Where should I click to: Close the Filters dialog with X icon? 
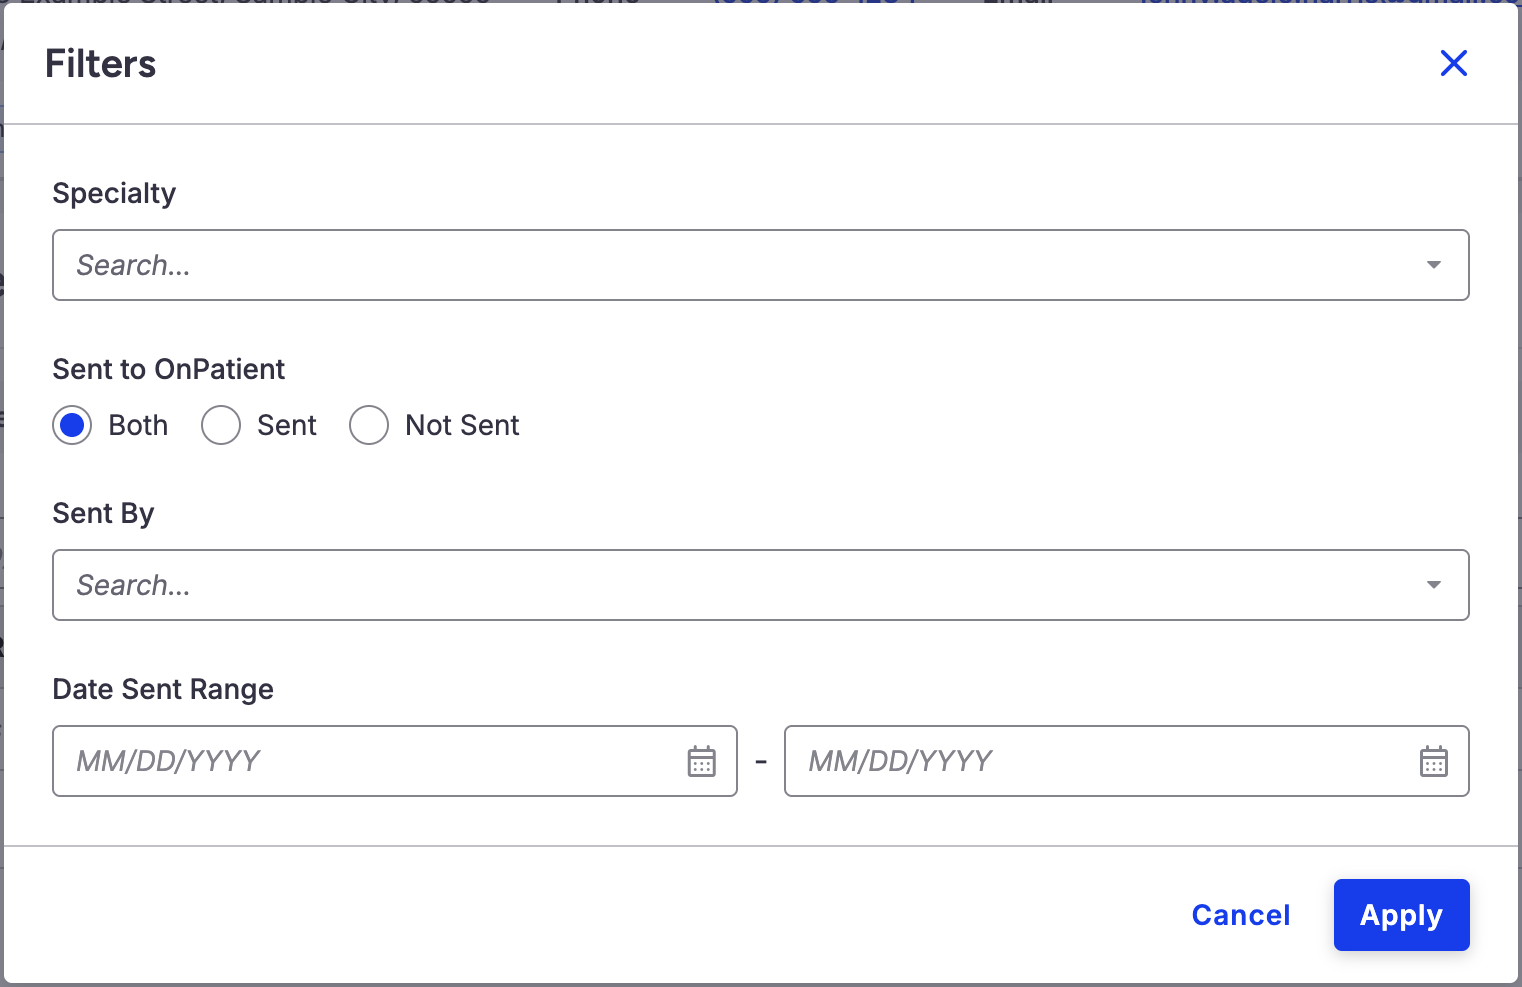coord(1453,63)
